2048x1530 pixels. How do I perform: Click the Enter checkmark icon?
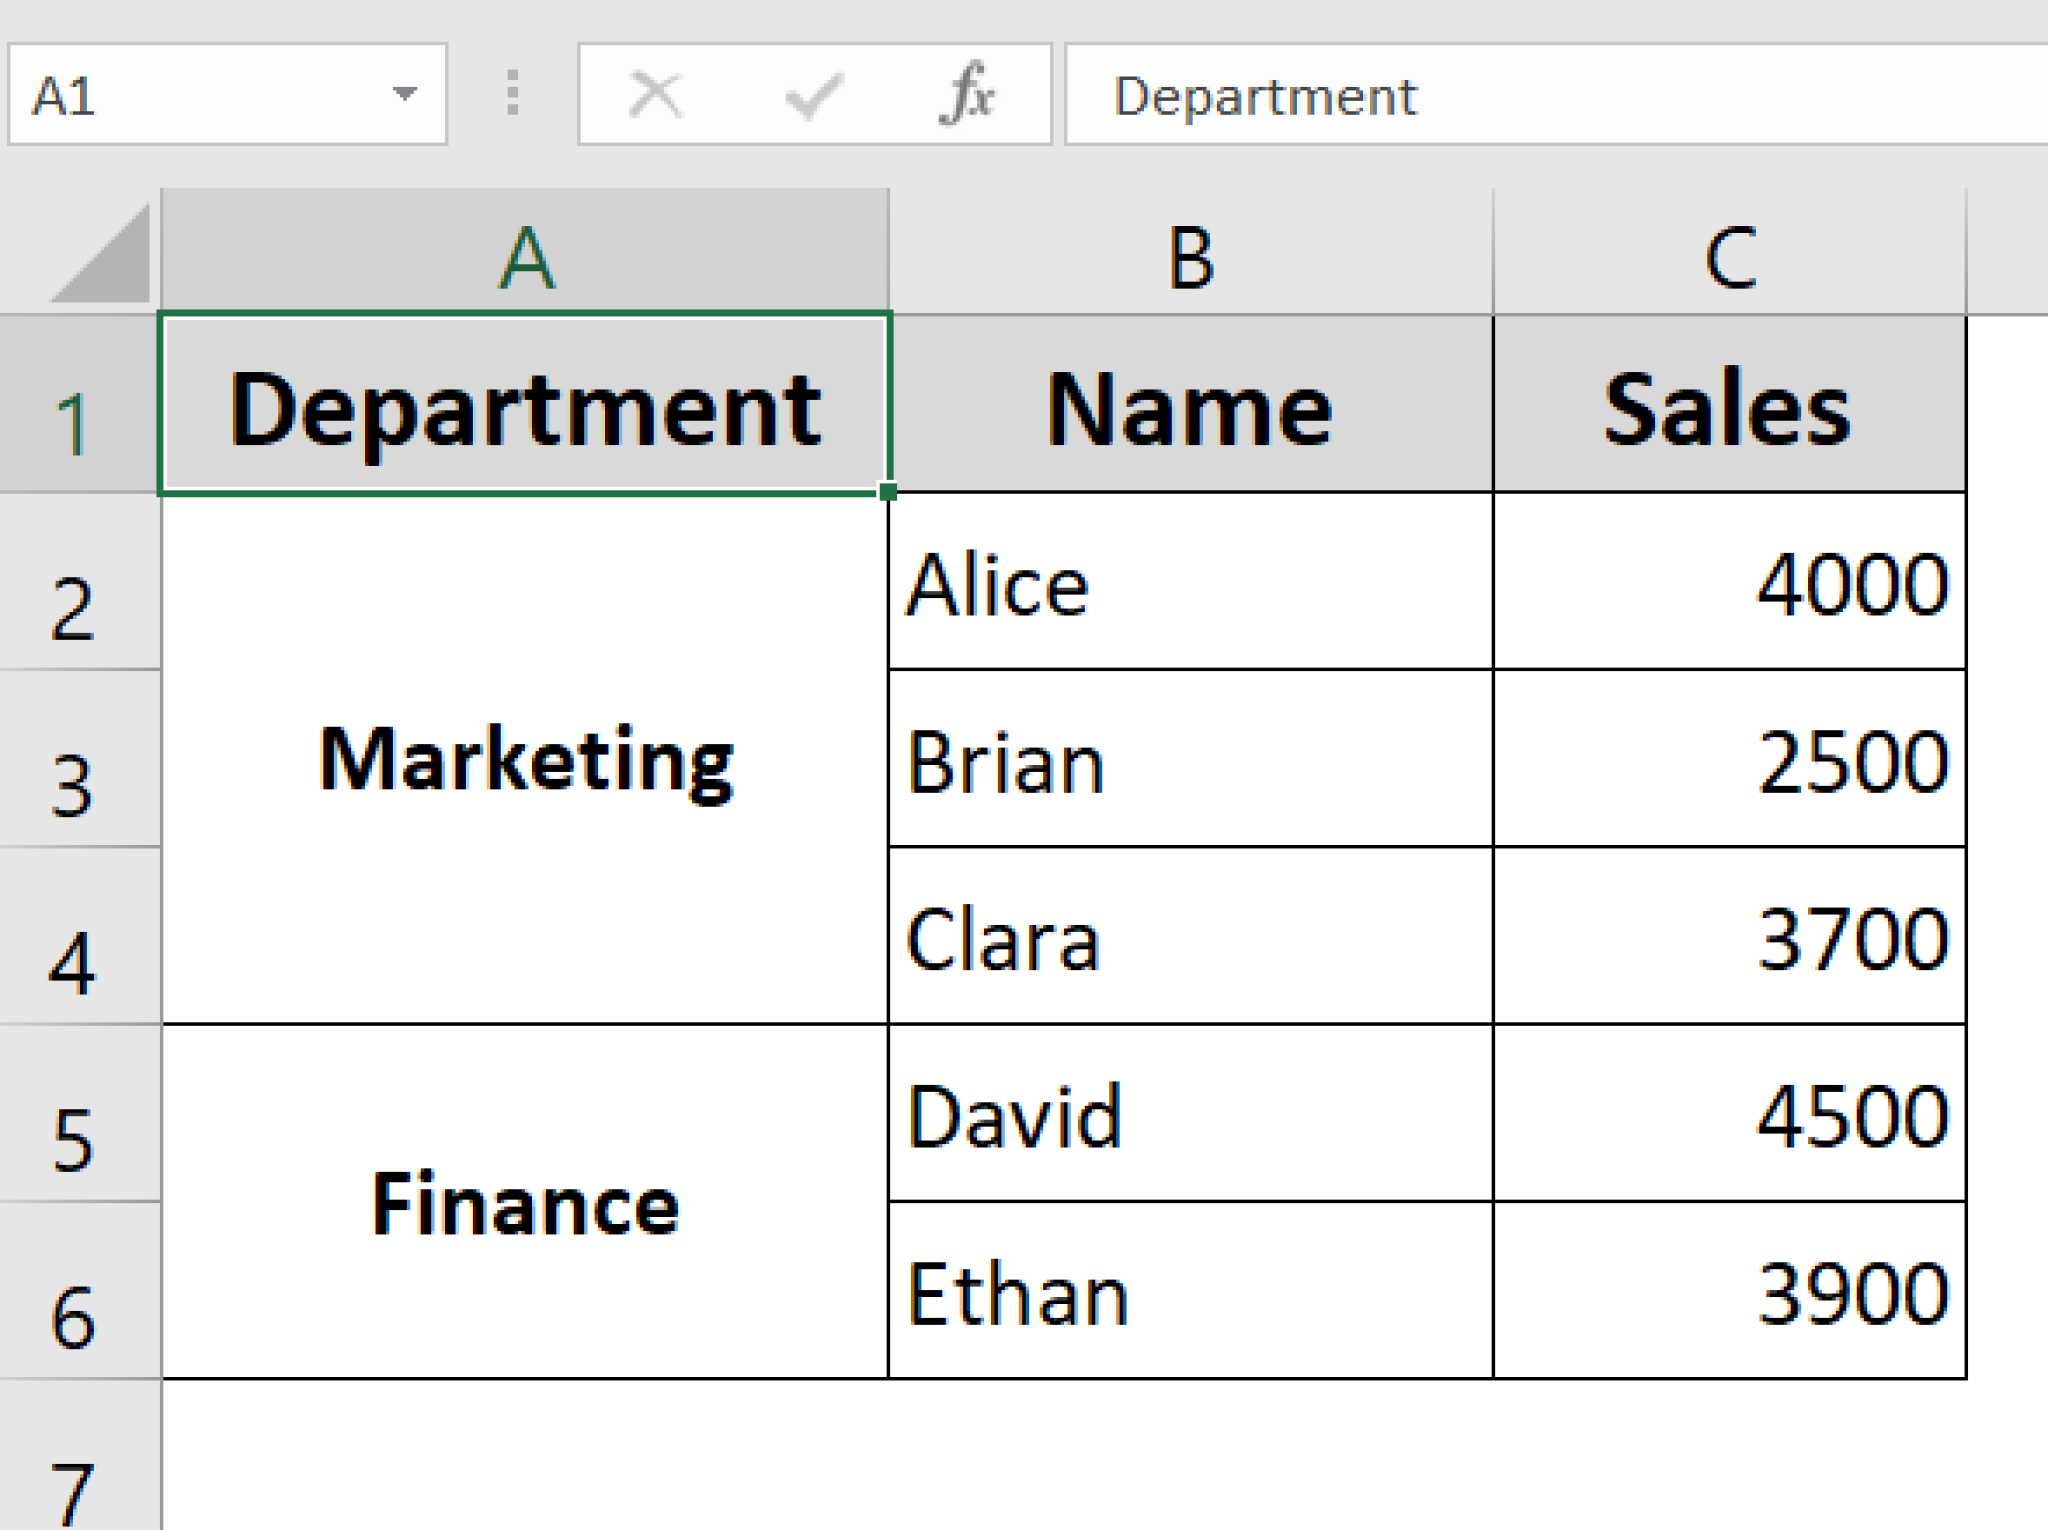coord(813,95)
